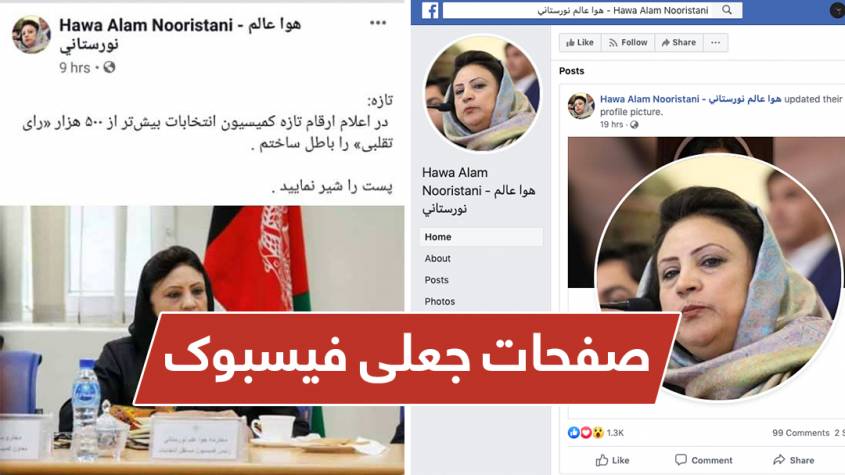Click the globe privacy icon beside 9 hrs

pos(109,67)
